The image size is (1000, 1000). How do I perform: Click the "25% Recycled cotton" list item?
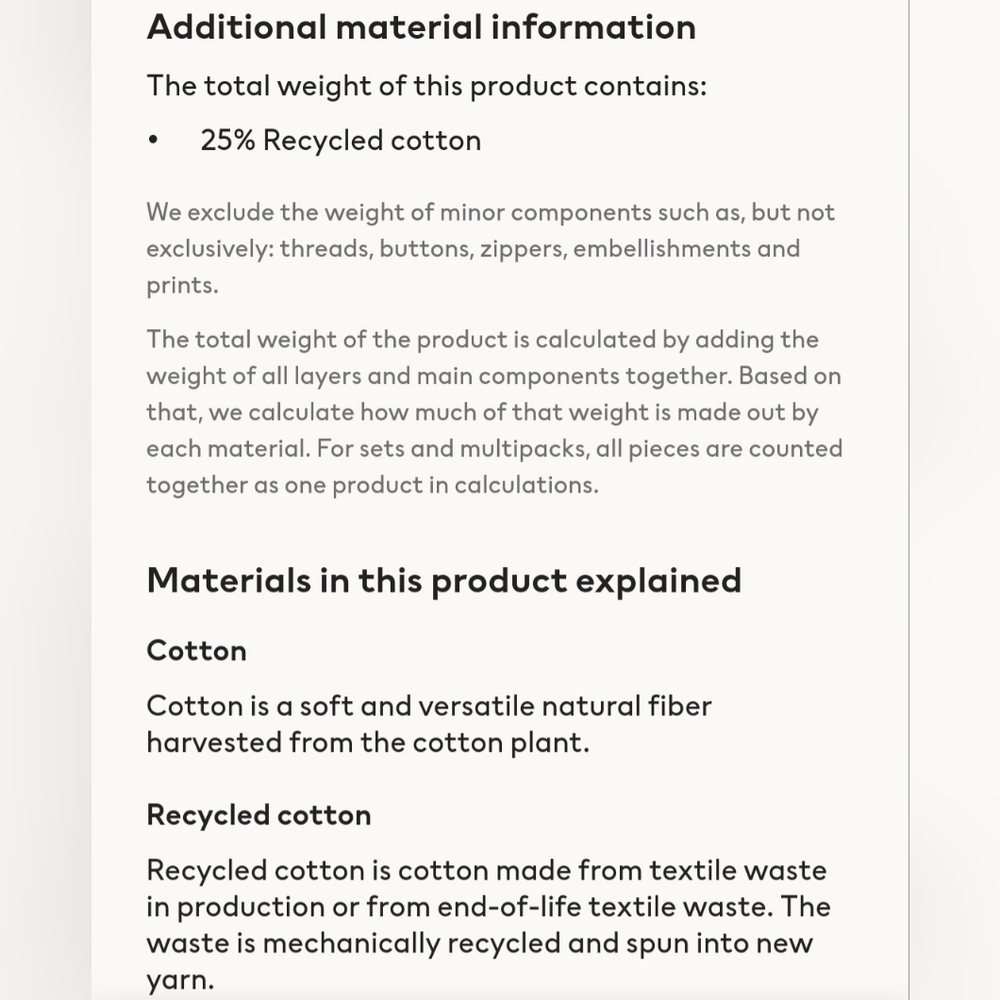coord(341,140)
